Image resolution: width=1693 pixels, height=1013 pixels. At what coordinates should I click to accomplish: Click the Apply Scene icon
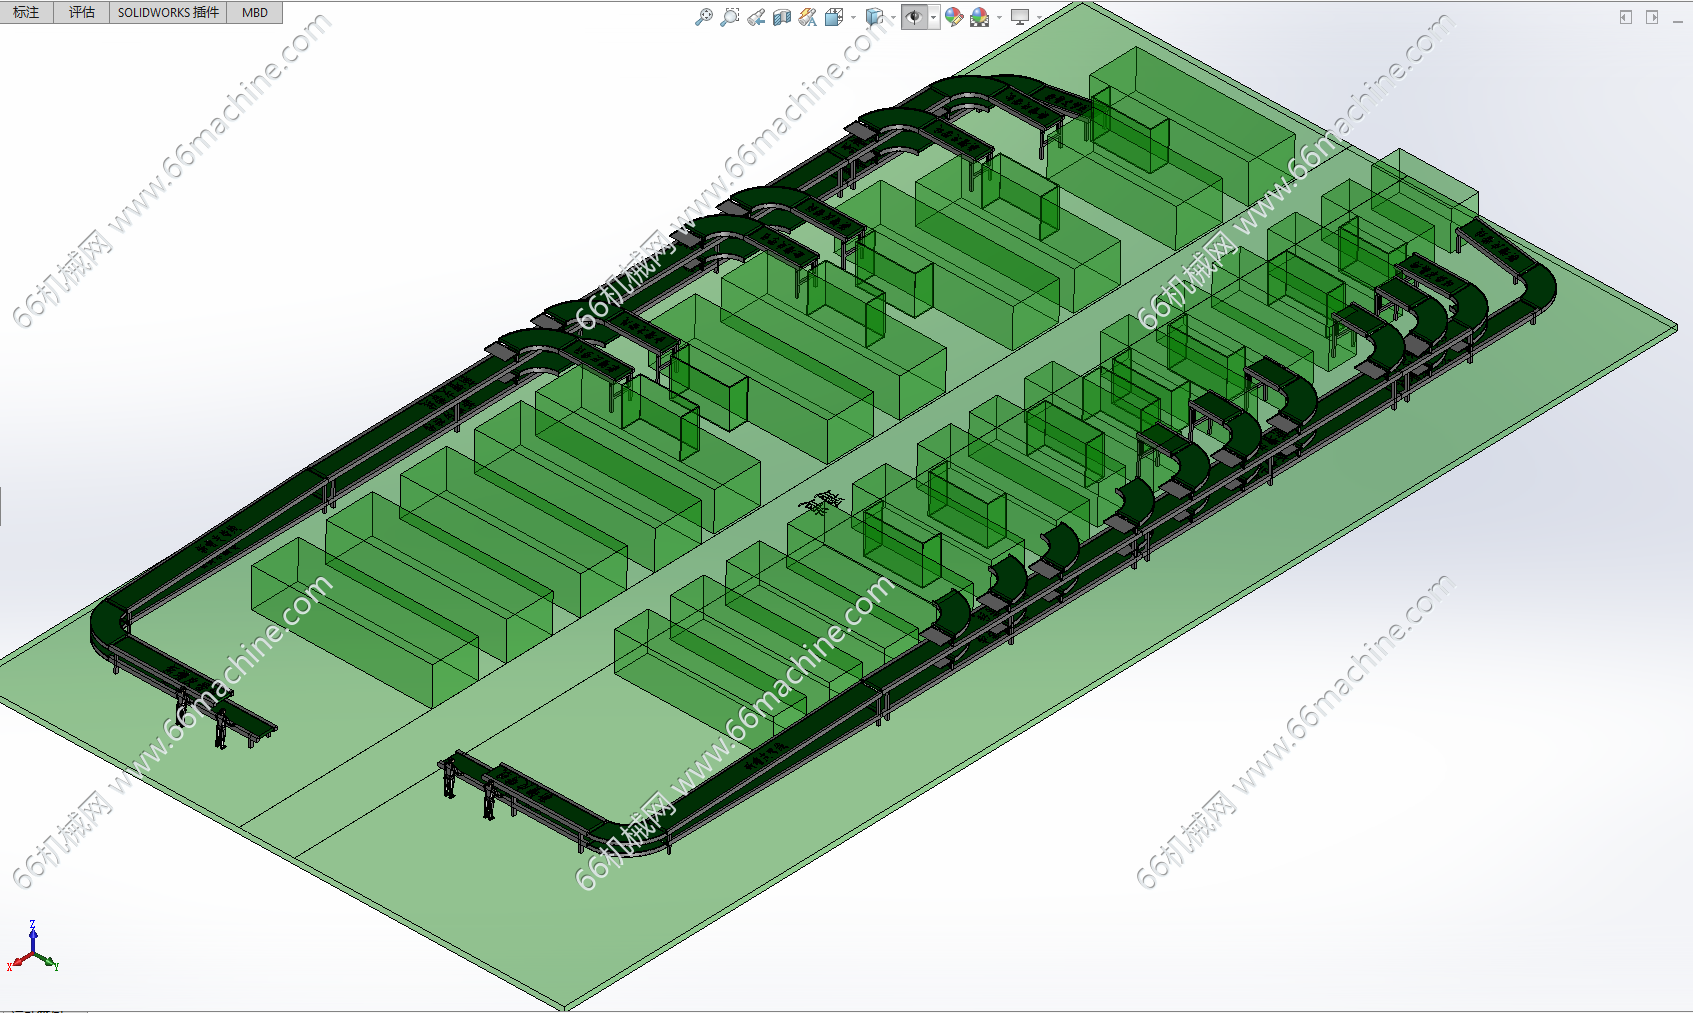(x=980, y=17)
